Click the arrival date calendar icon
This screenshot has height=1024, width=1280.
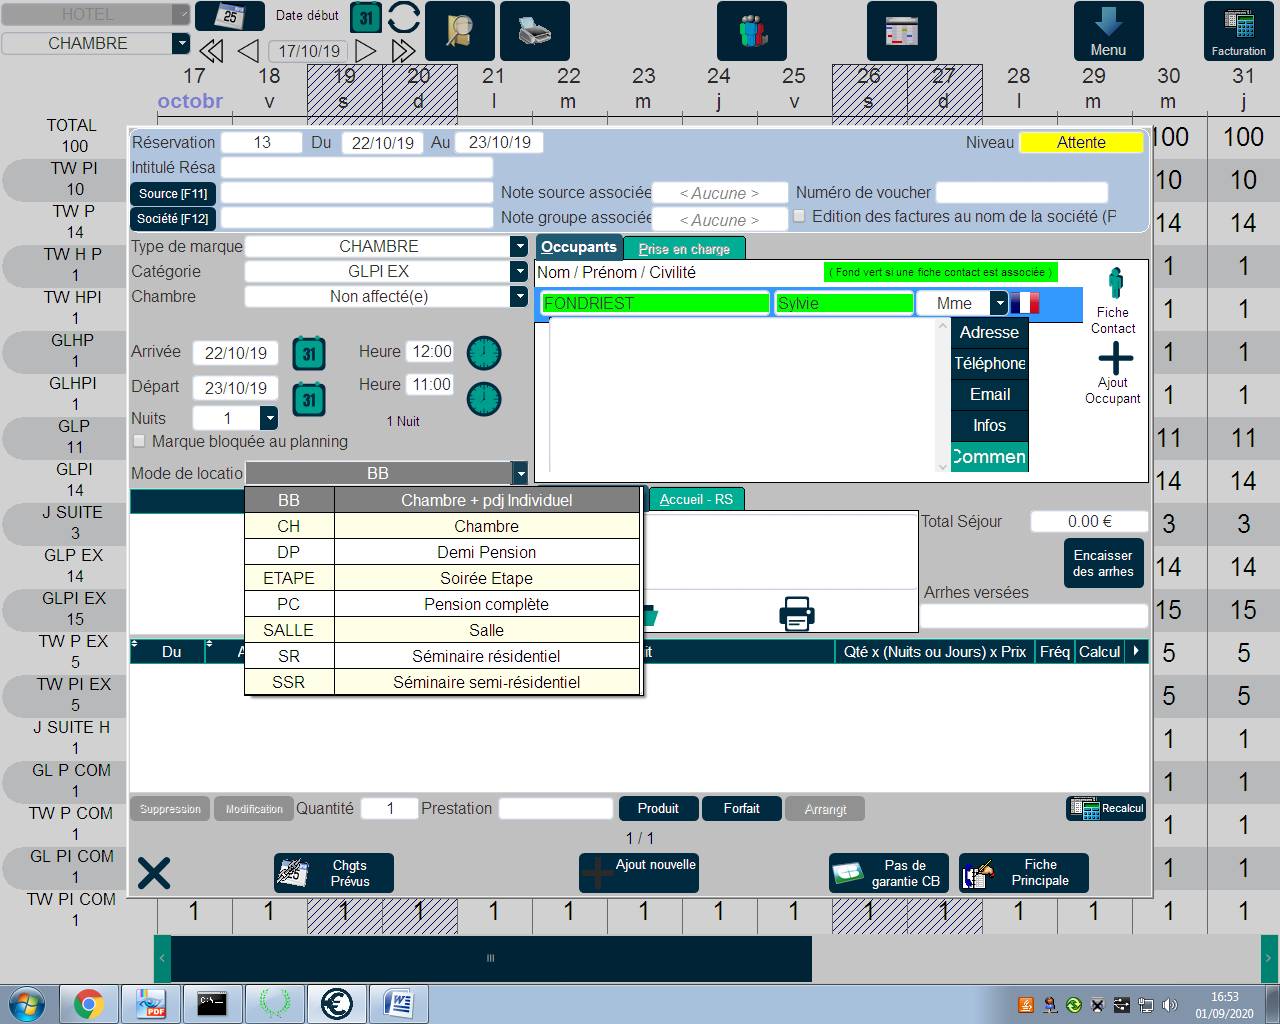point(309,353)
